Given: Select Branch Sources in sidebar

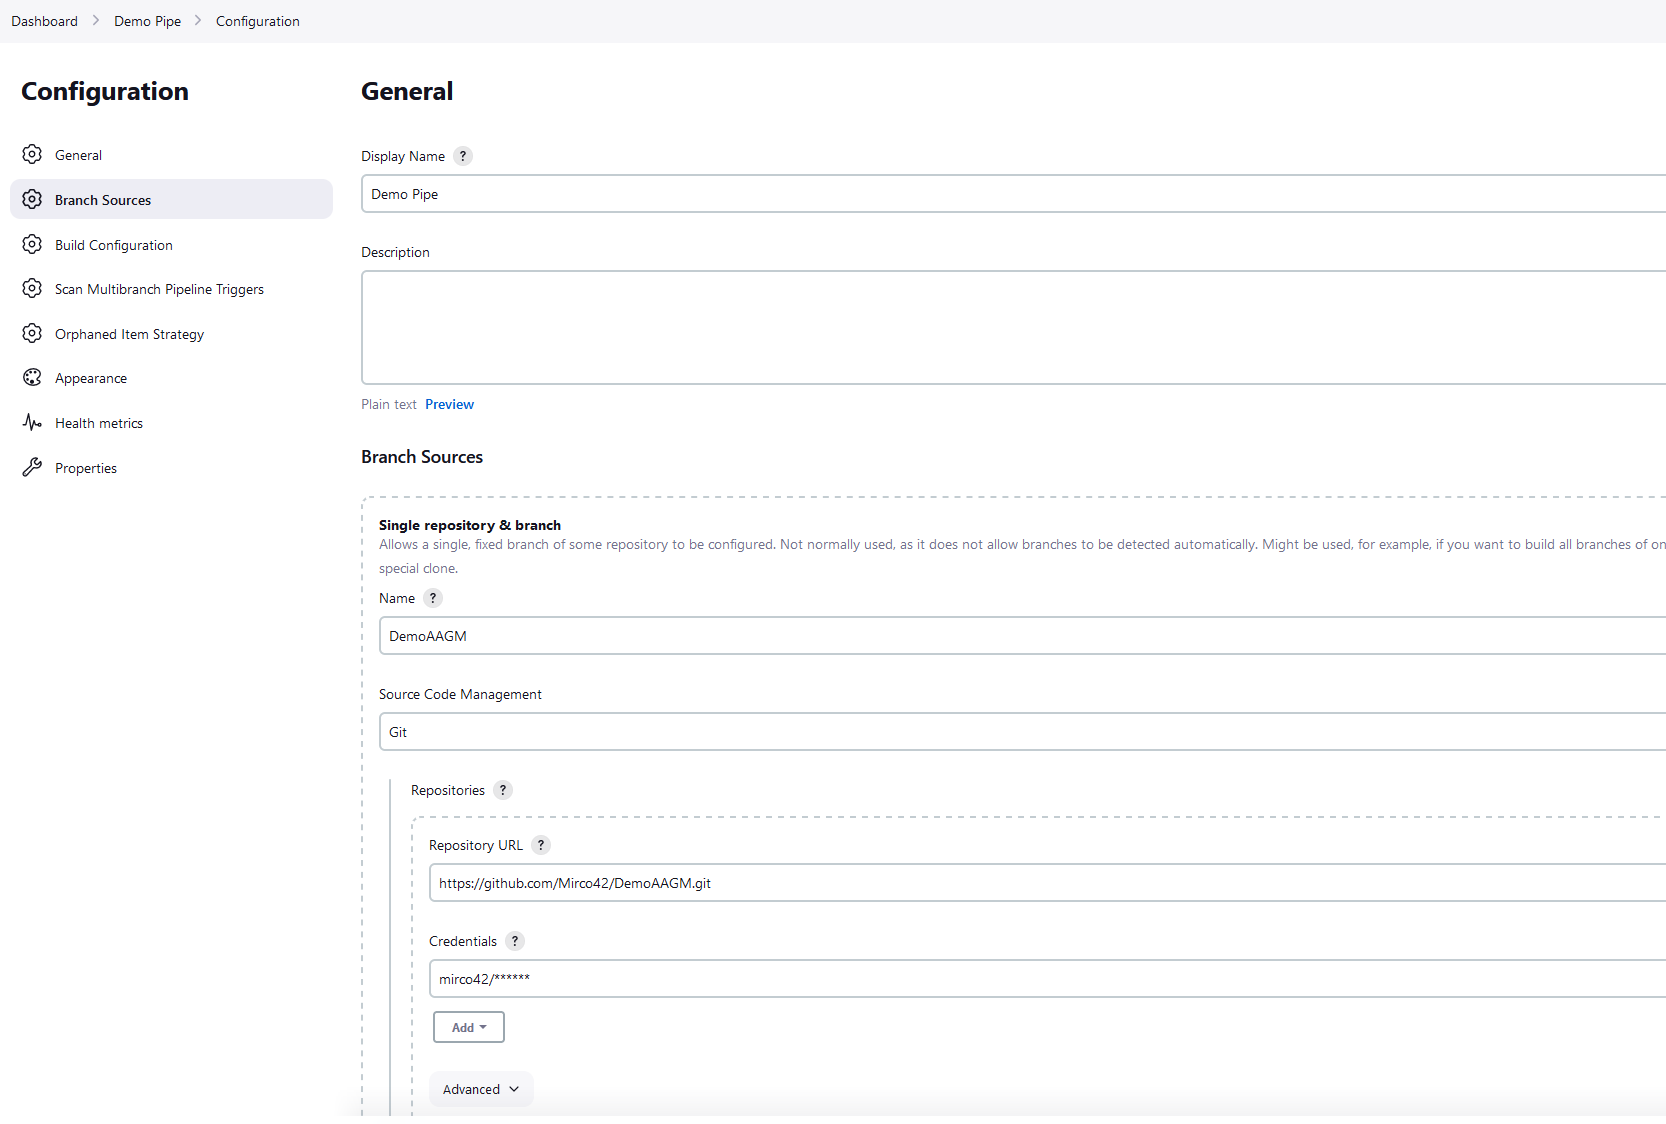Looking at the screenshot, I should (x=171, y=200).
